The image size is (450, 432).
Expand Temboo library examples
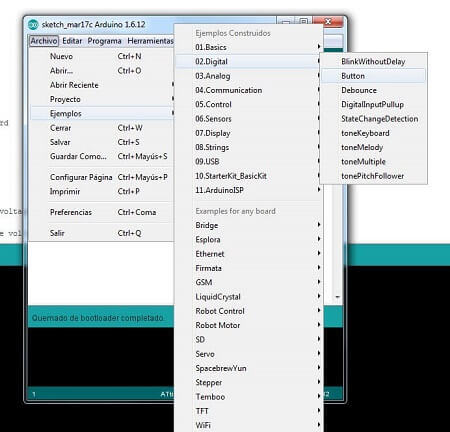249,397
